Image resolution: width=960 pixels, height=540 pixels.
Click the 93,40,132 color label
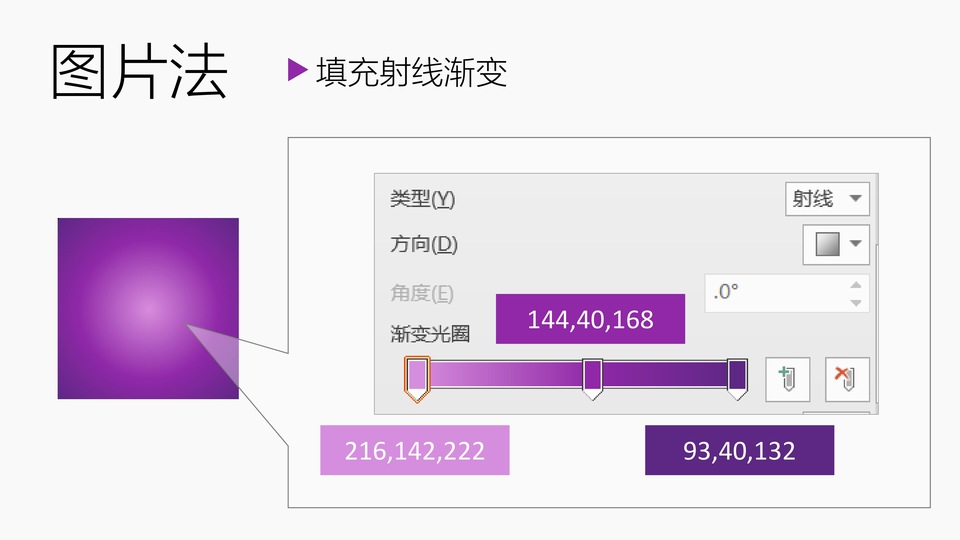pos(739,450)
